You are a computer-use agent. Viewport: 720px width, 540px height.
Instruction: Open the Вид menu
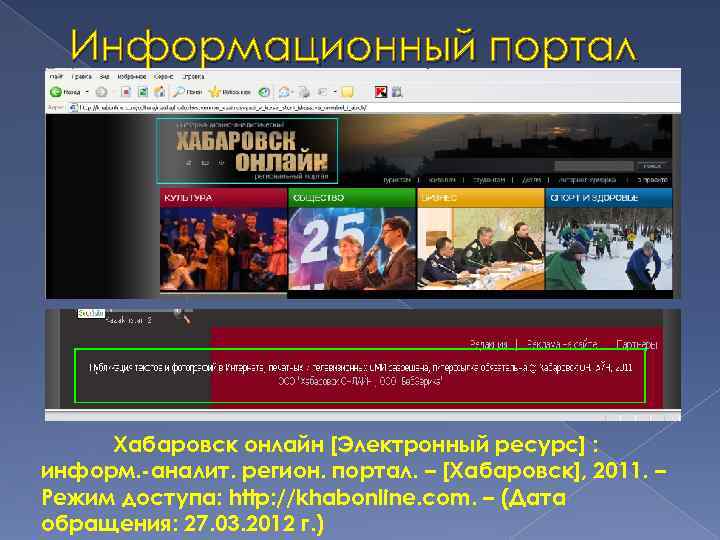click(104, 77)
